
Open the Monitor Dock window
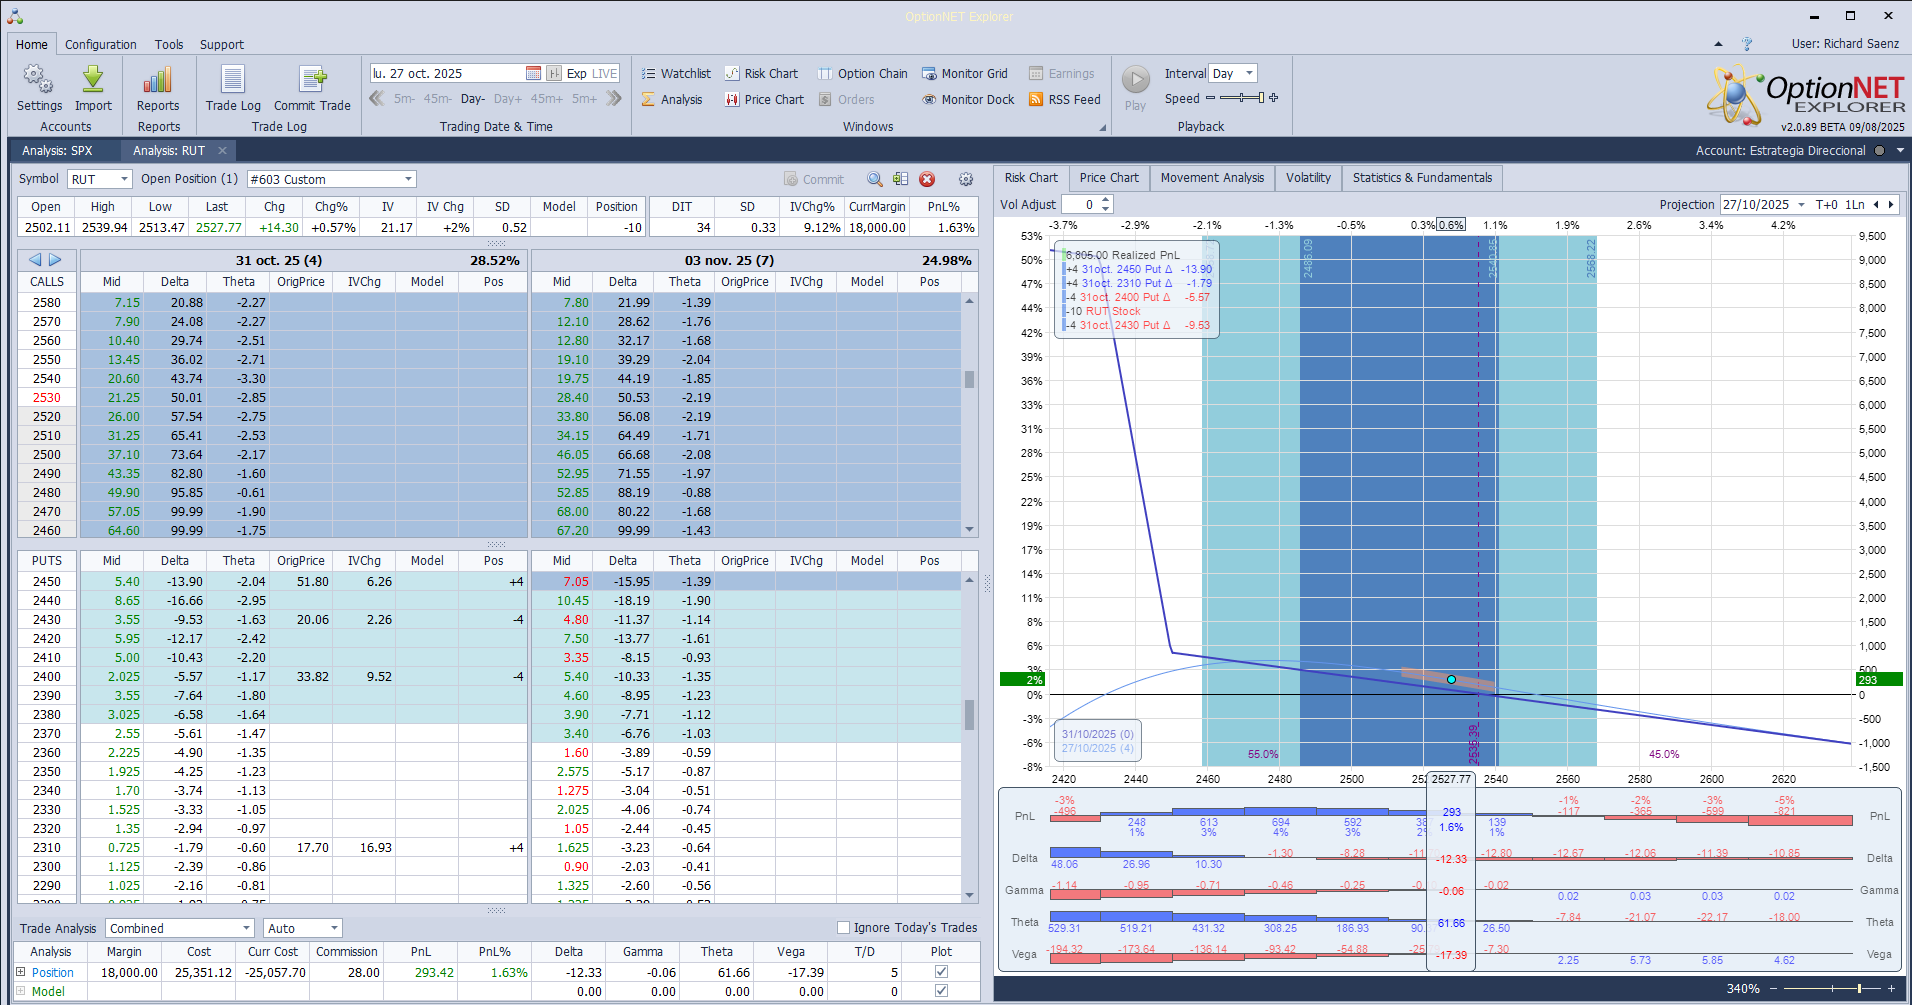point(968,99)
